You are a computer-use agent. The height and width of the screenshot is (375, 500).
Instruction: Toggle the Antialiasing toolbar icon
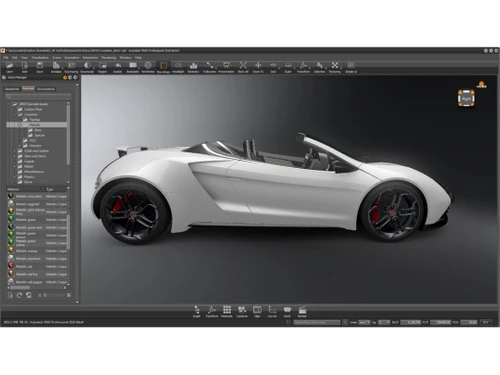(56, 65)
